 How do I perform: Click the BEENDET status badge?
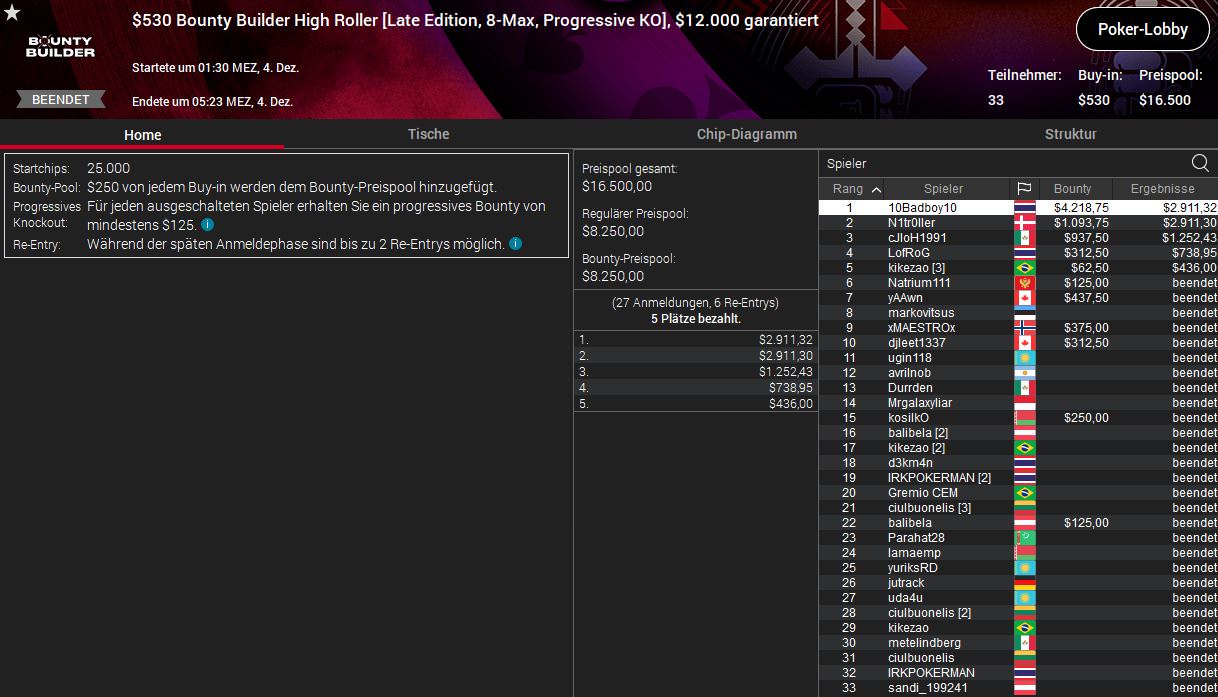[60, 100]
